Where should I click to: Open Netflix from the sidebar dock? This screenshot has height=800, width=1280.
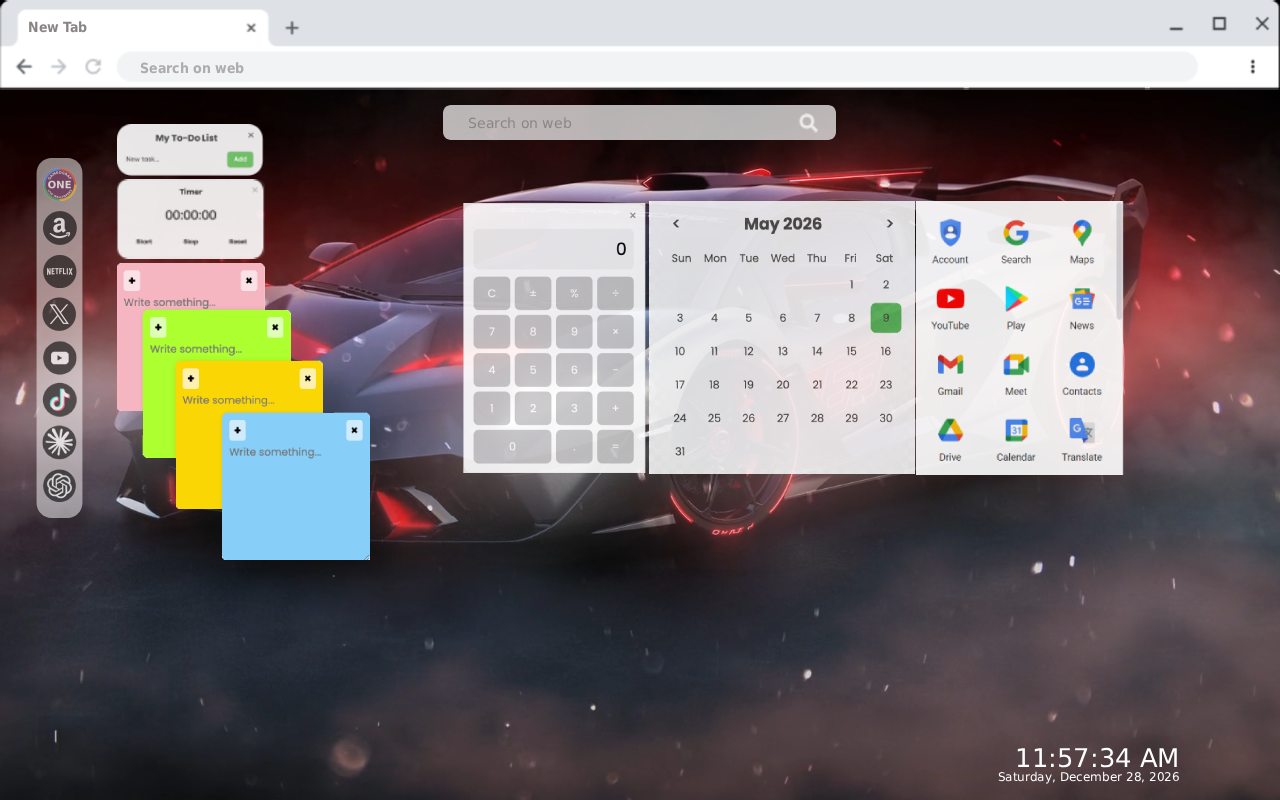click(x=59, y=271)
